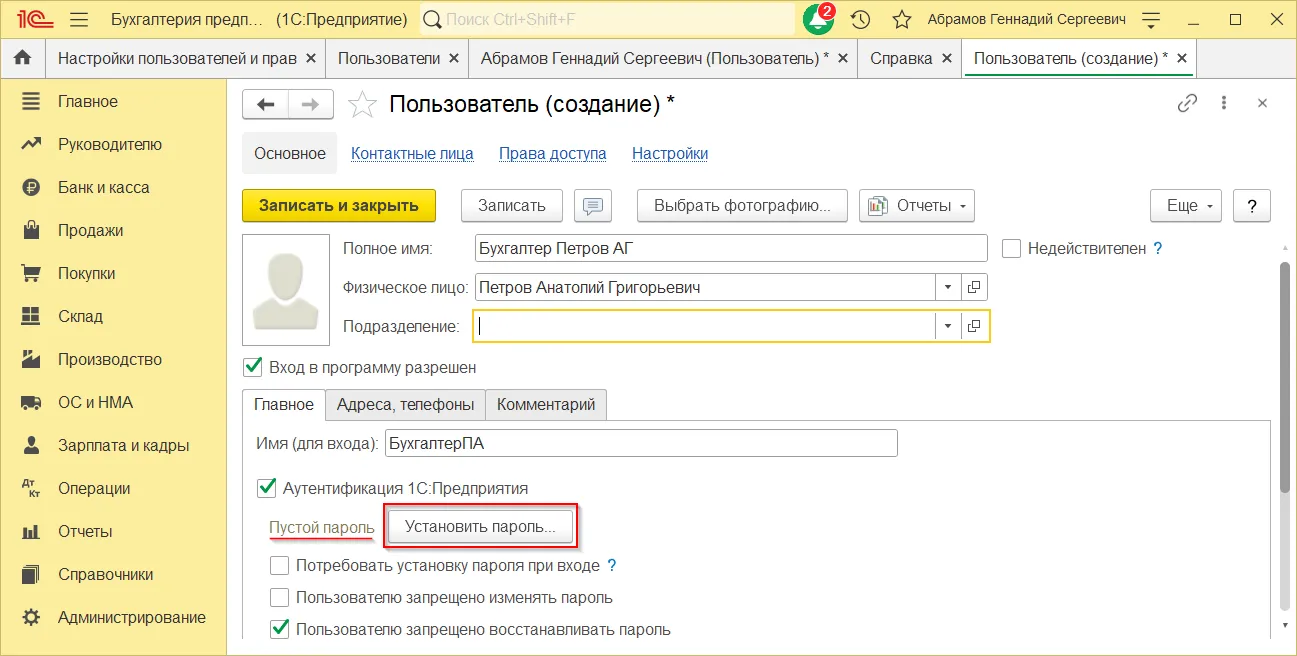Open the Отчеты dropdown button
Image resolution: width=1297 pixels, height=656 pixels.
point(916,206)
